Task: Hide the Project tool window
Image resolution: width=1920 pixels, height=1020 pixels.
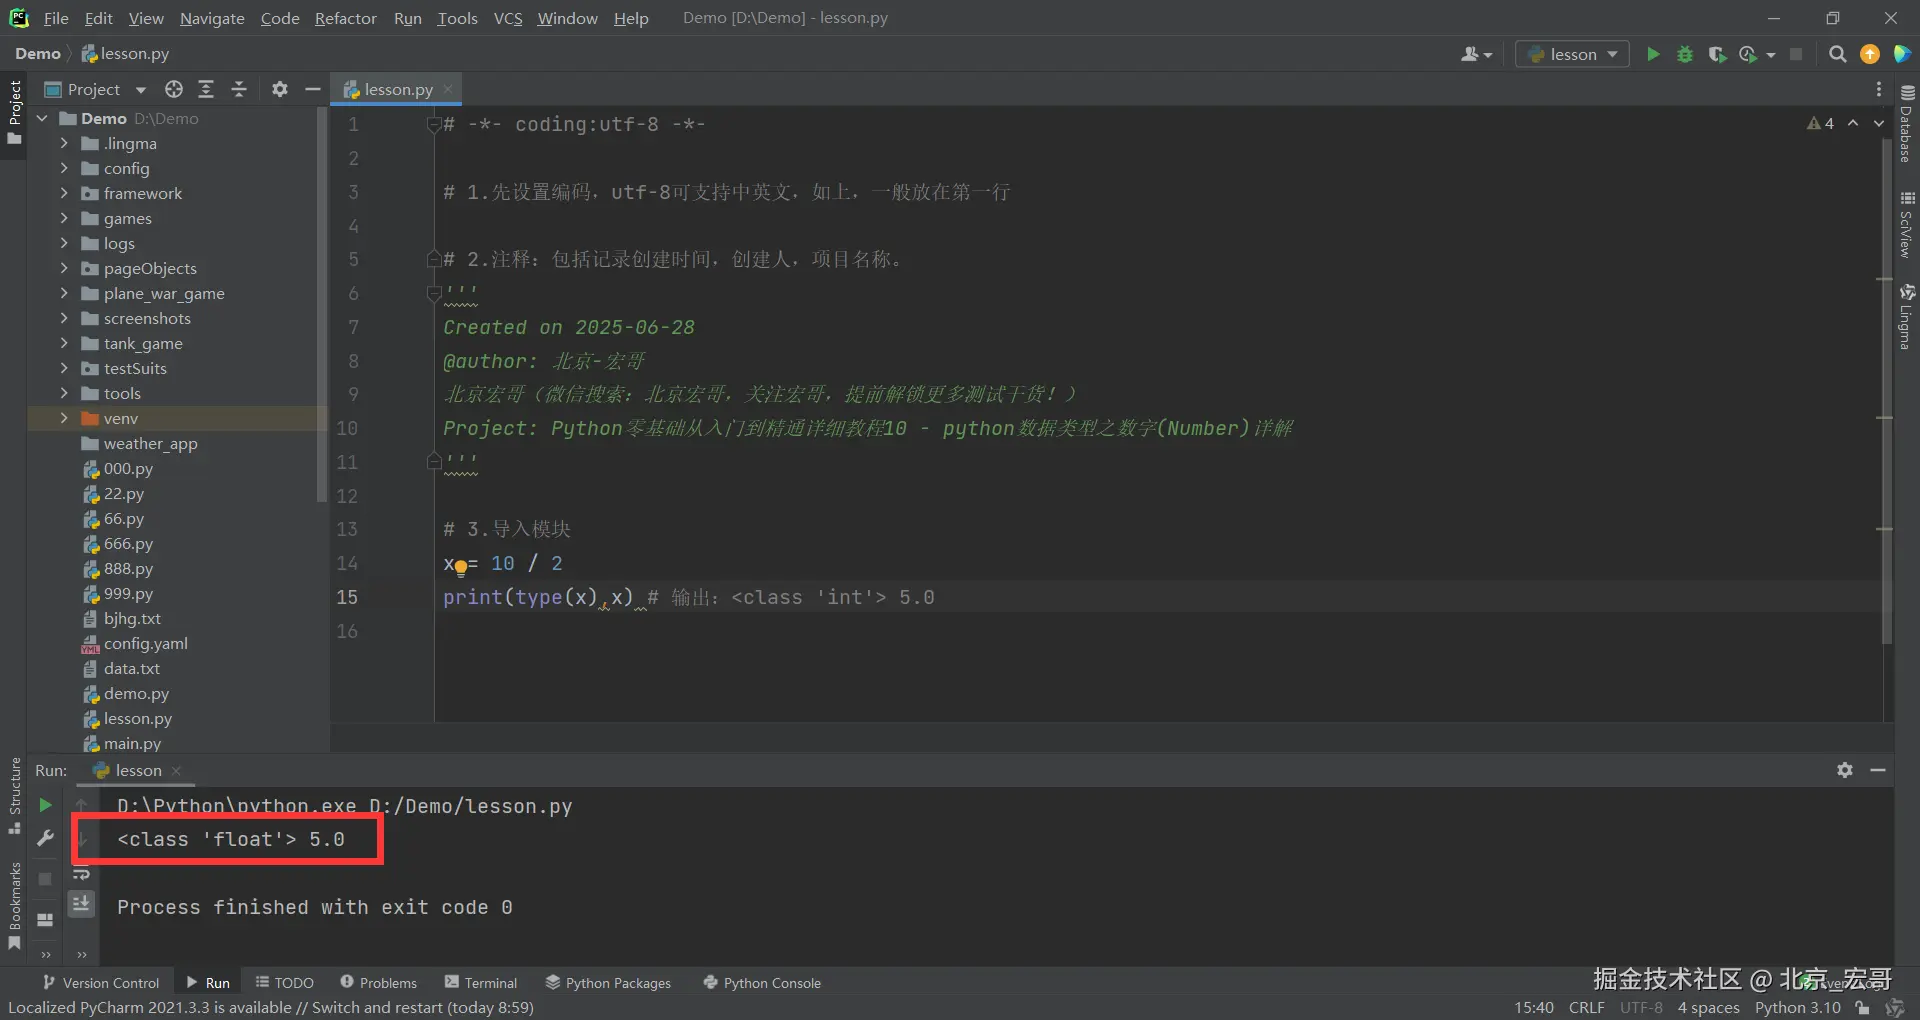Action: click(x=312, y=89)
